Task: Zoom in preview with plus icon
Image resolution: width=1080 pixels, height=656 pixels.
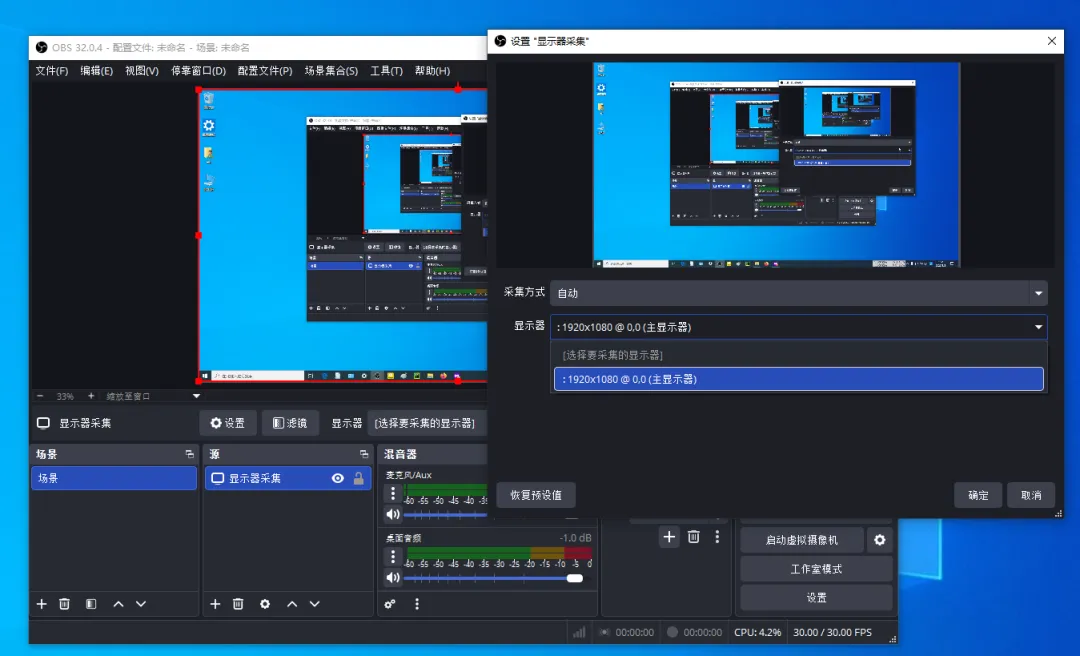Action: tap(91, 396)
